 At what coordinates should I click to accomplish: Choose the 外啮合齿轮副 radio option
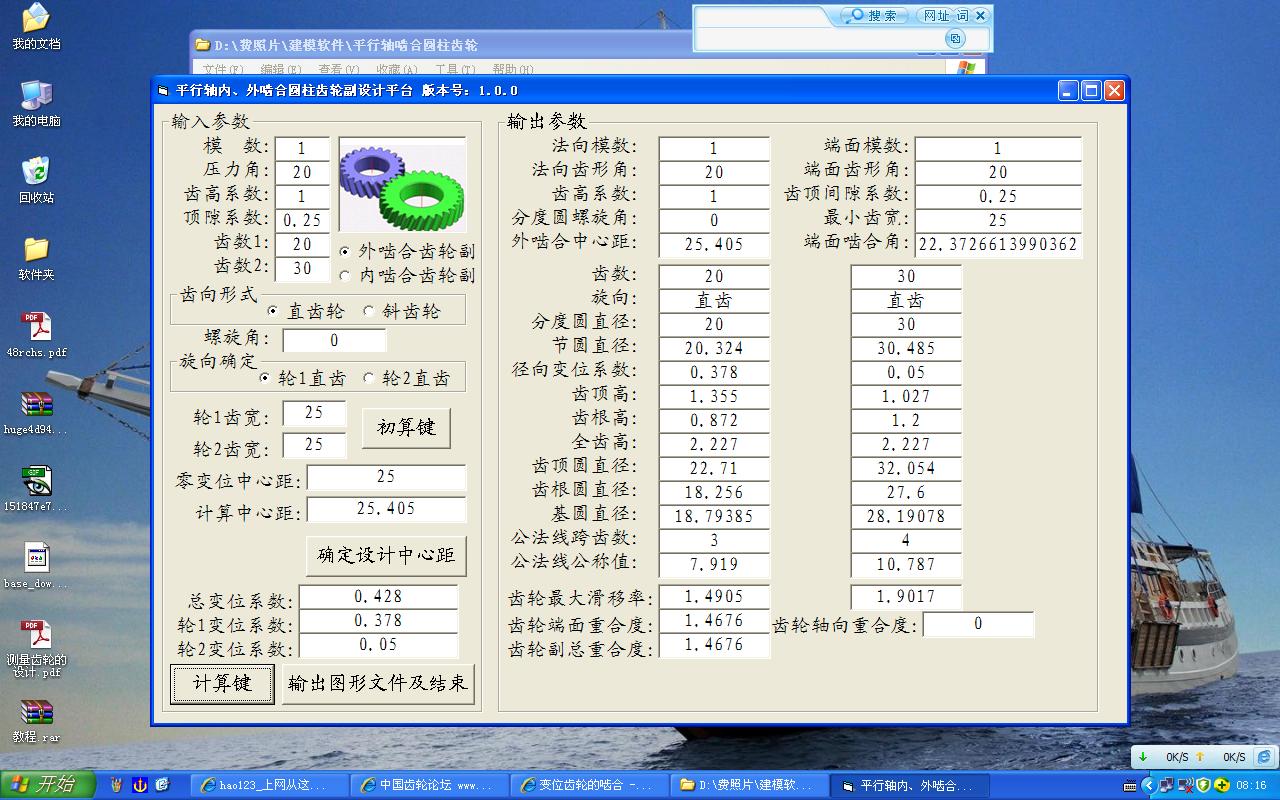[407, 251]
